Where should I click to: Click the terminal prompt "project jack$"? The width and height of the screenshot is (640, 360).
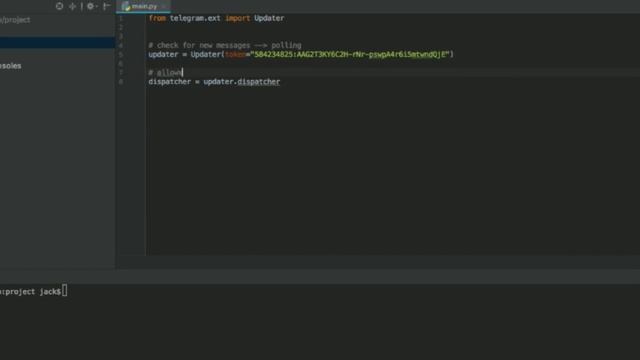(x=33, y=291)
